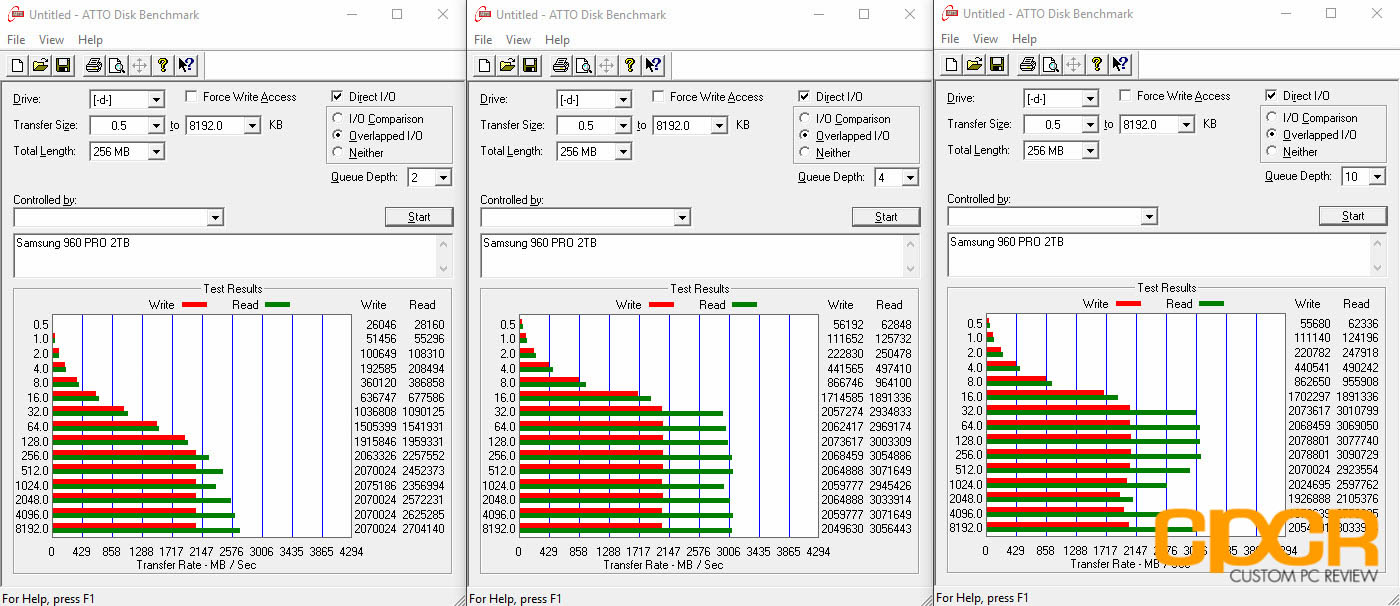The image size is (1400, 606).
Task: Click the write value 26046 in the left window
Action: [x=379, y=325]
